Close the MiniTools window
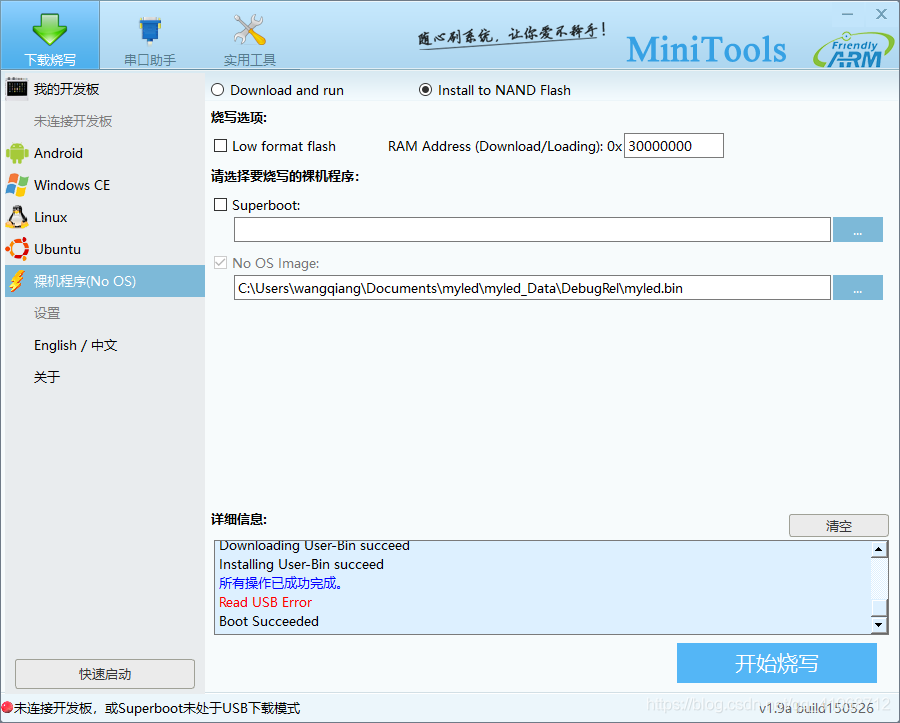The height and width of the screenshot is (723, 900). pos(882,14)
